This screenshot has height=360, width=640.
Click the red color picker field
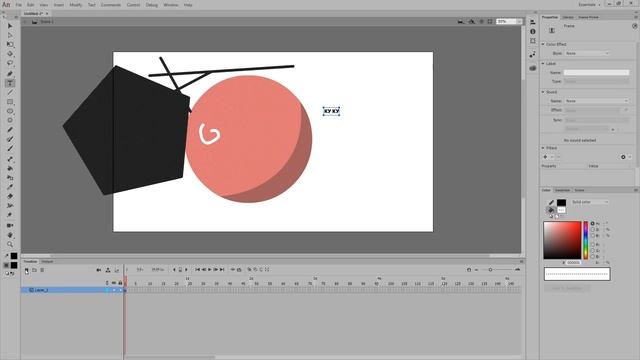click(x=562, y=240)
